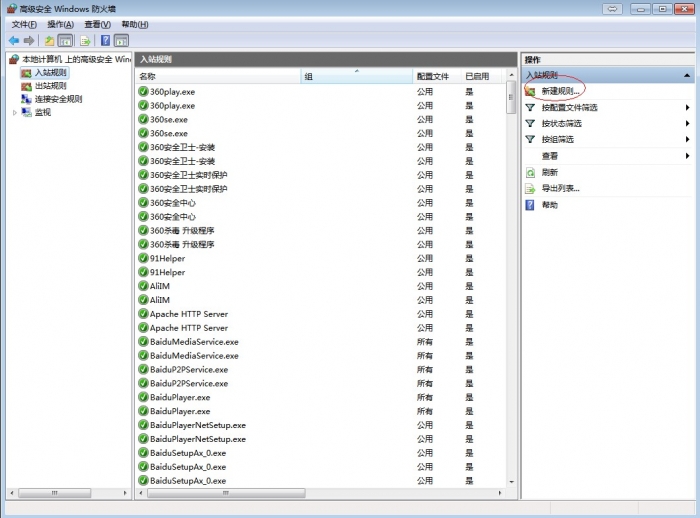Select the first 360安全卫士实时保护 rule
The image size is (700, 518).
(x=188, y=175)
